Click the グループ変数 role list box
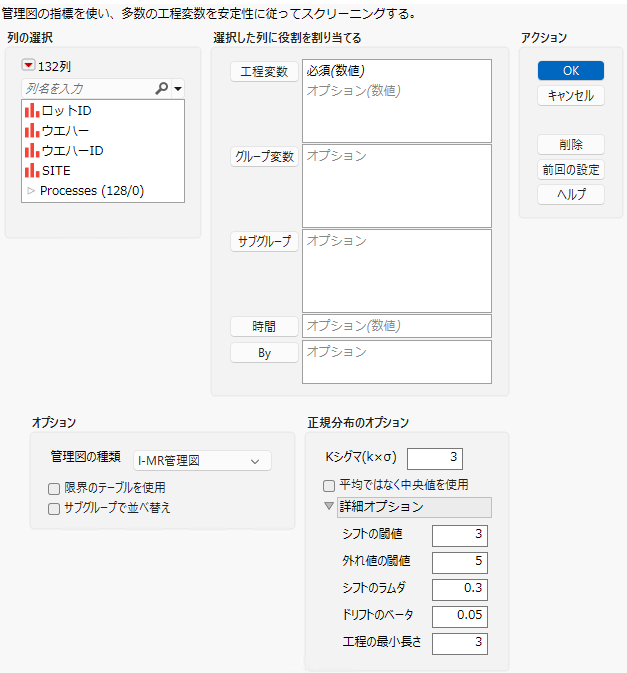 tap(397, 186)
